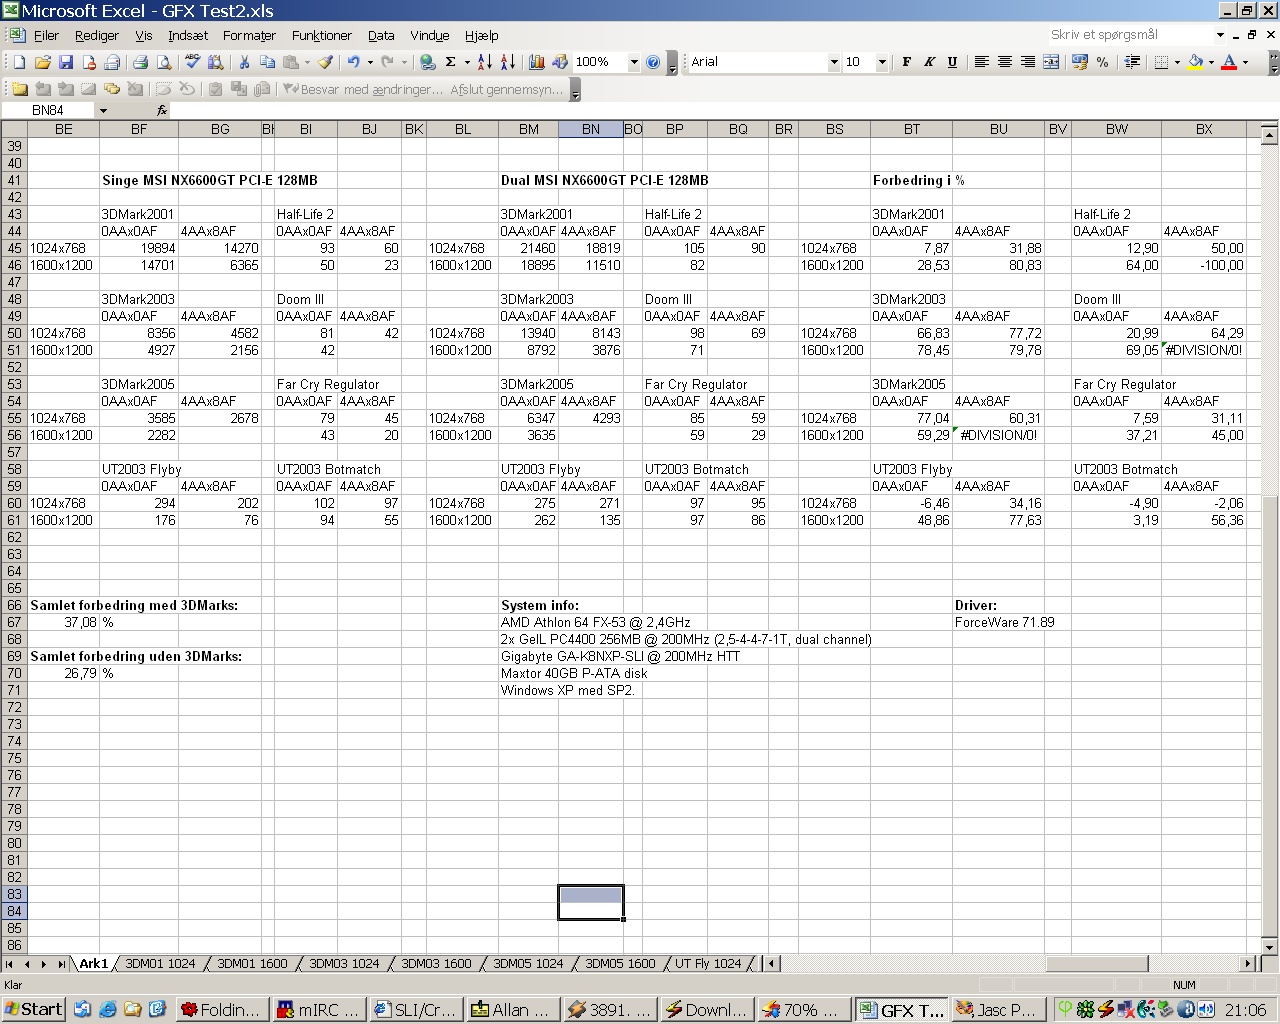Click the horizontal scrollbar thumb
The width and height of the screenshot is (1280, 1024).
click(1097, 963)
